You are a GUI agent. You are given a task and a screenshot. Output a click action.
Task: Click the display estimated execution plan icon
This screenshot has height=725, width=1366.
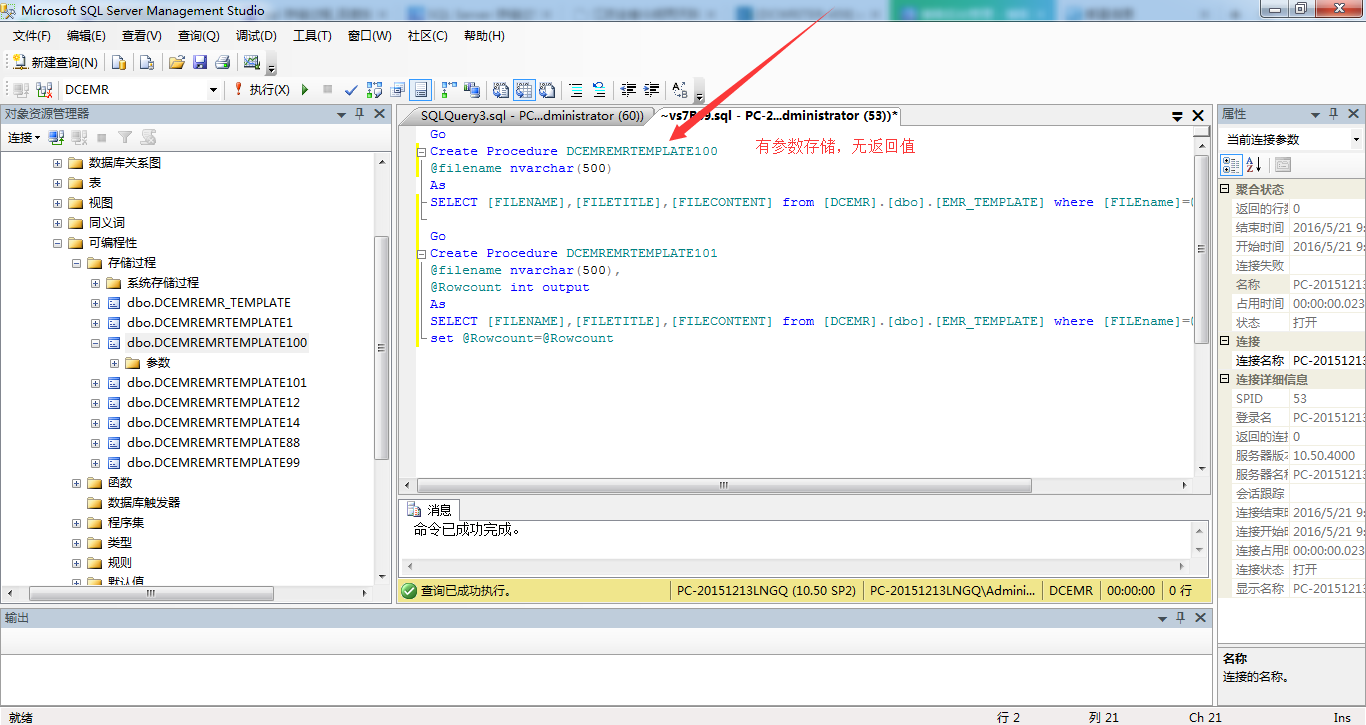tap(374, 90)
